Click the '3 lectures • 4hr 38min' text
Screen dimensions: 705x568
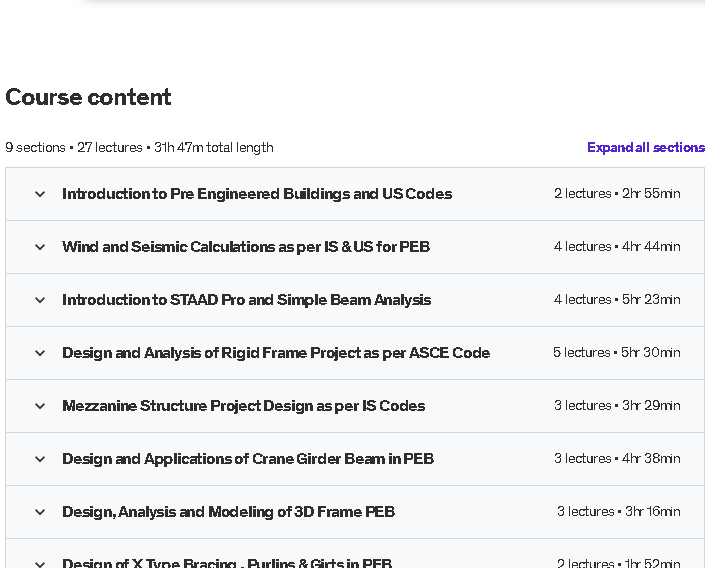point(617,459)
